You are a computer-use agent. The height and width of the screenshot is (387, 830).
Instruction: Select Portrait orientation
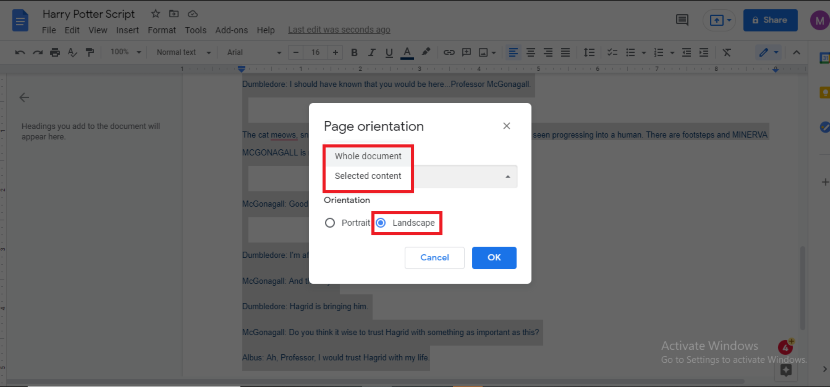click(330, 223)
